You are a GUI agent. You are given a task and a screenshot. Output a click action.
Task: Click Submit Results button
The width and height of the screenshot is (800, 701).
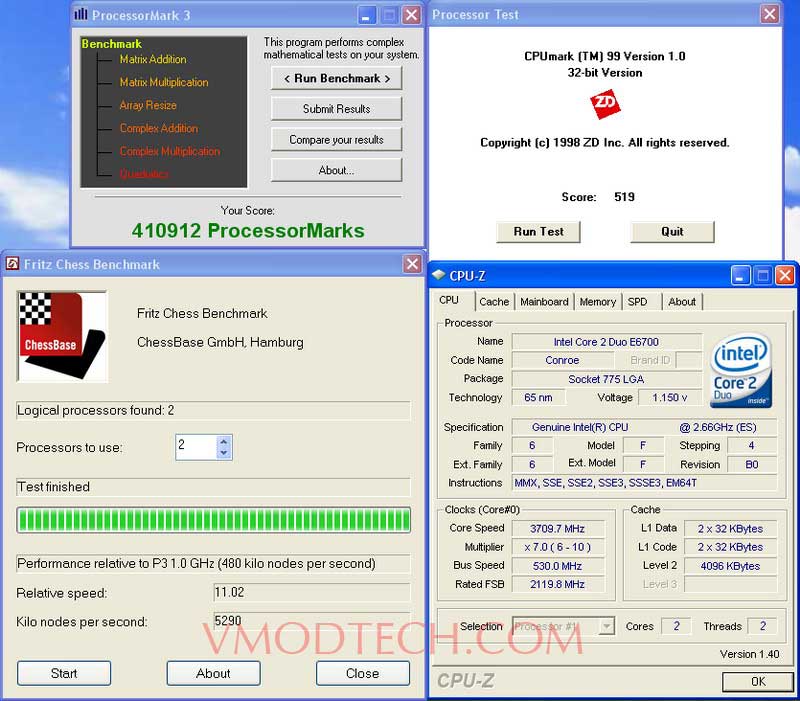click(x=337, y=109)
